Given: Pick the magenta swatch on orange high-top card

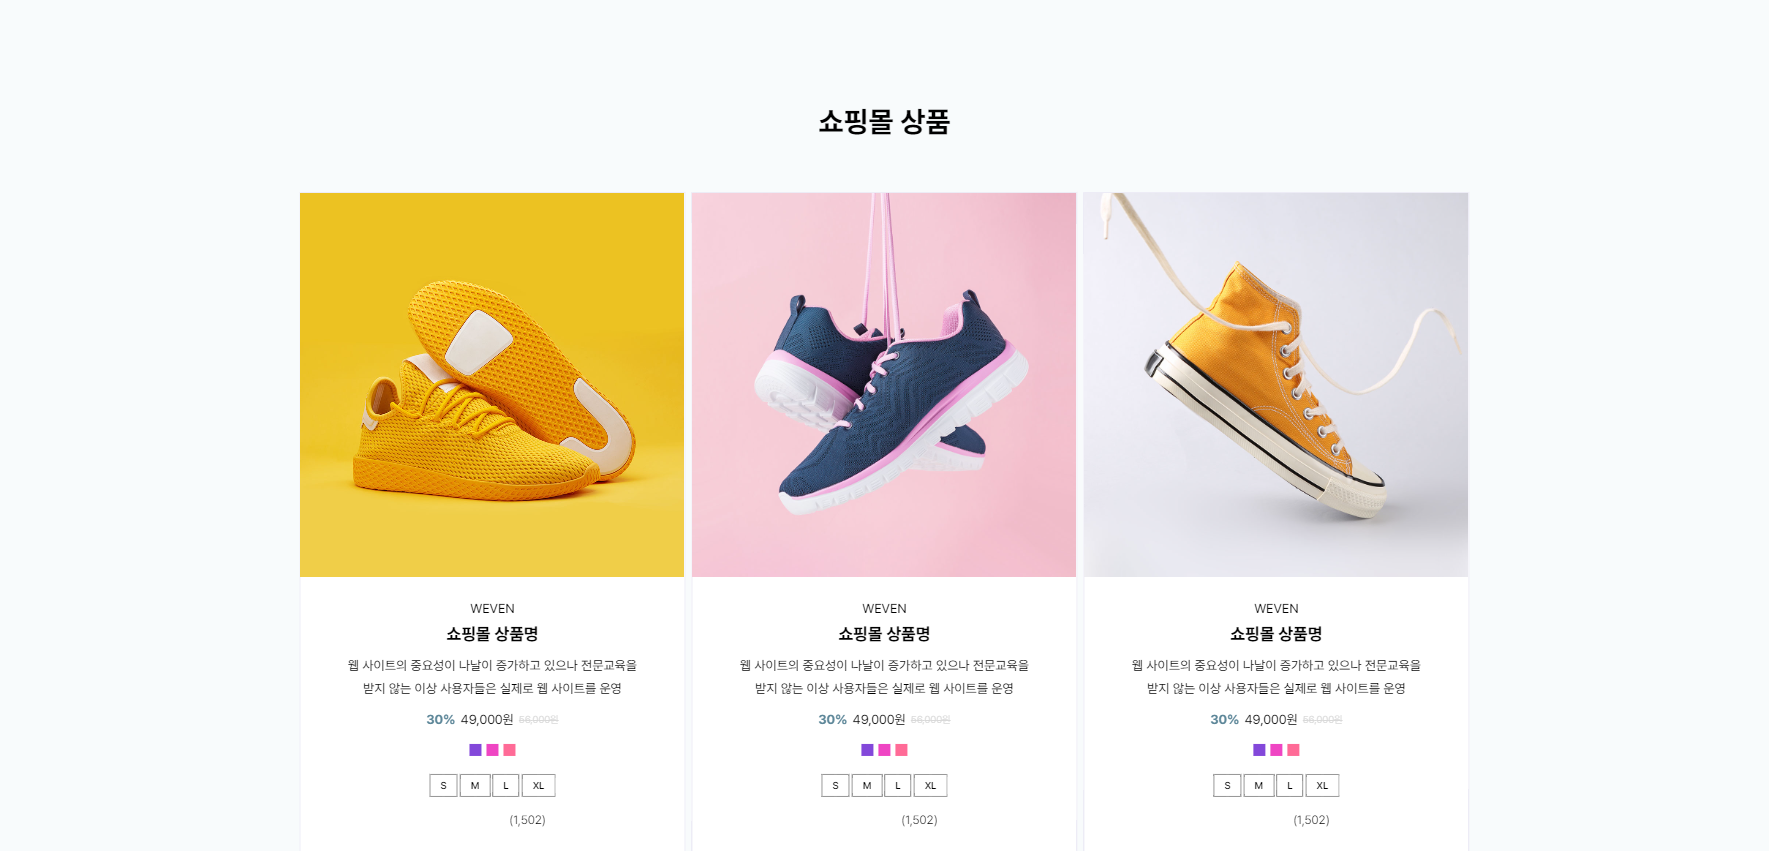Looking at the screenshot, I should [1276, 750].
